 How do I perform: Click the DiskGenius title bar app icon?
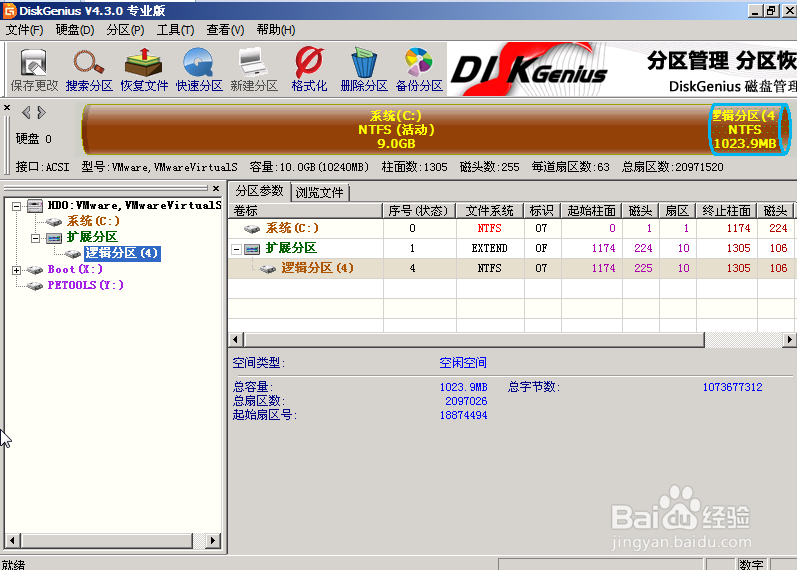point(9,10)
